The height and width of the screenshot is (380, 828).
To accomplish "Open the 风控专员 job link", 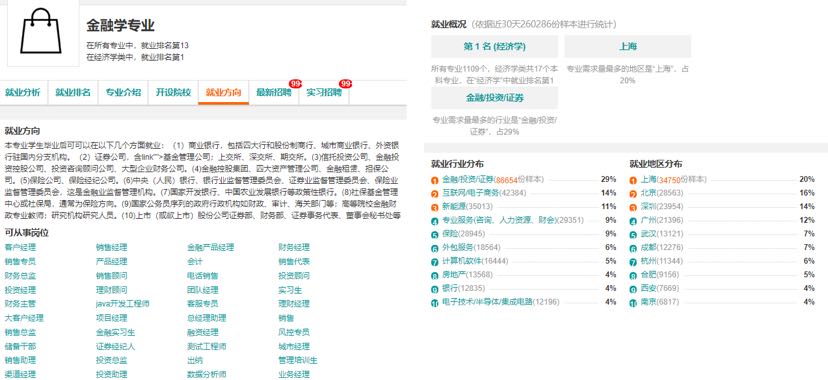I will coord(294,332).
